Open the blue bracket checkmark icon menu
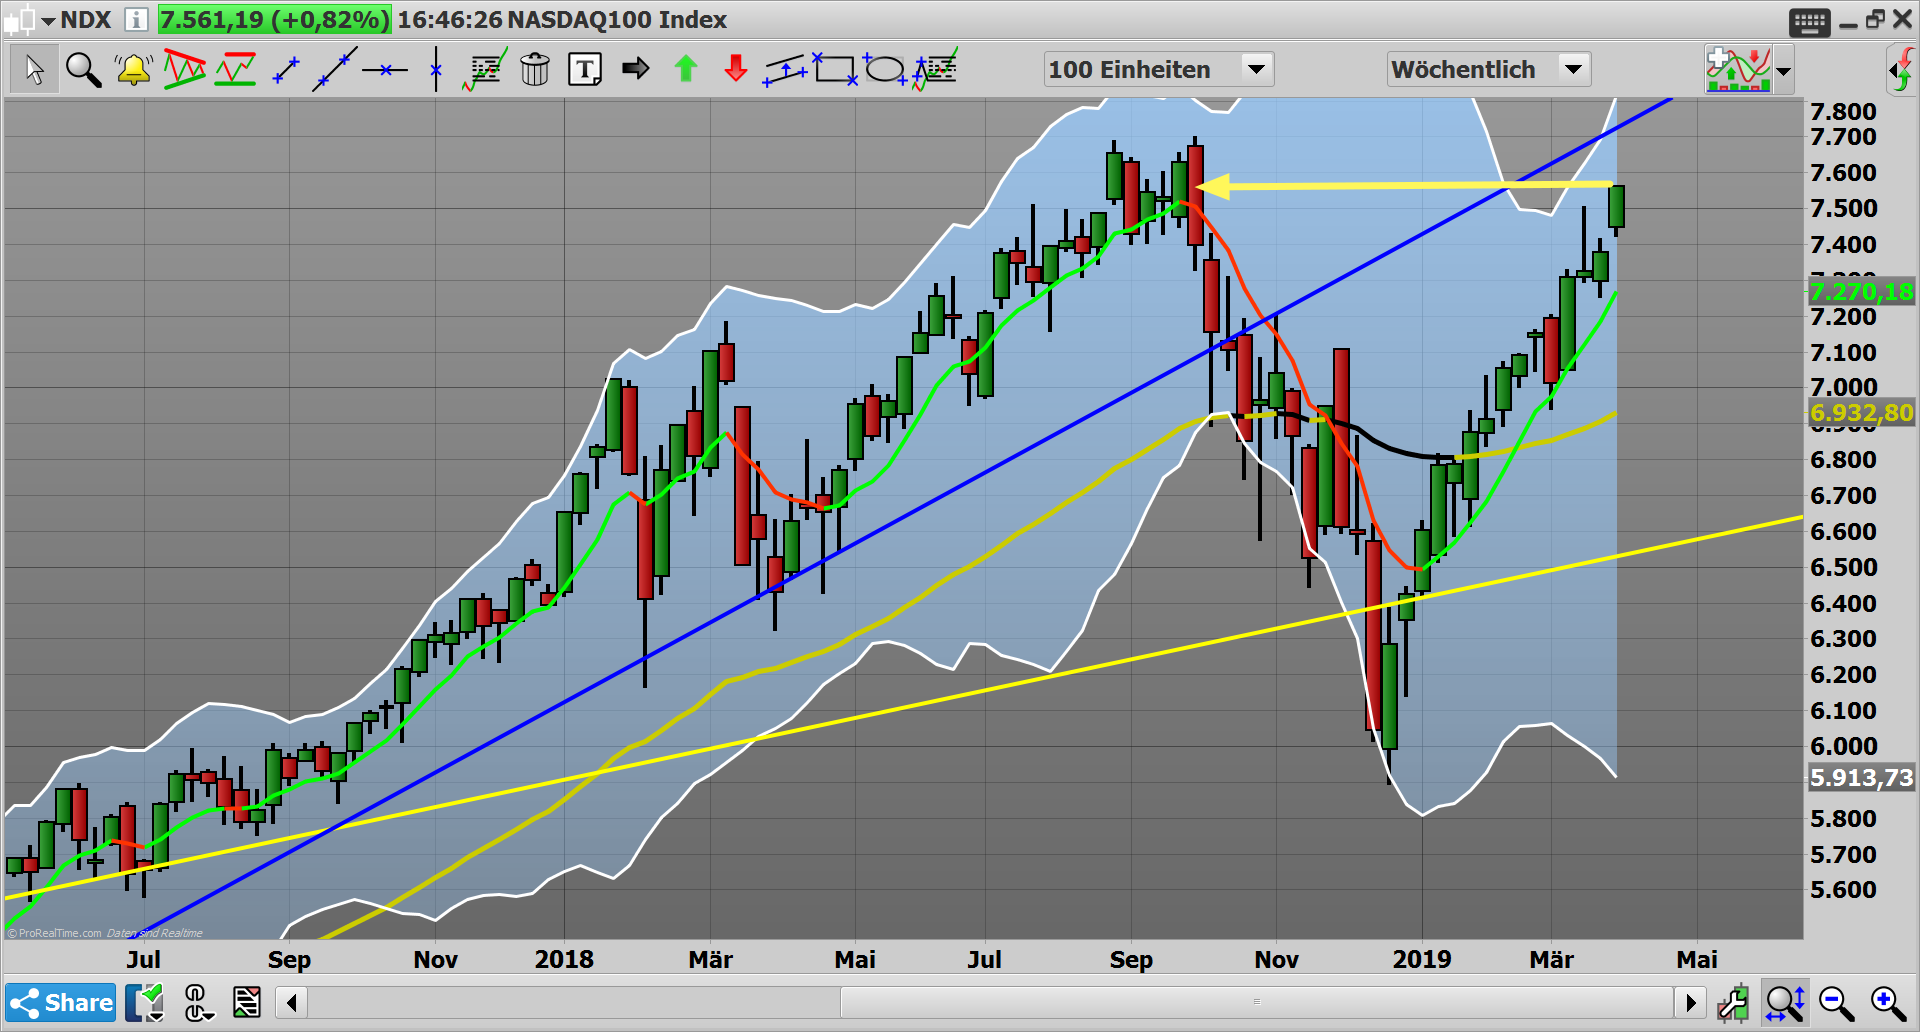Screen dimensions: 1920x1032 (x=145, y=1002)
